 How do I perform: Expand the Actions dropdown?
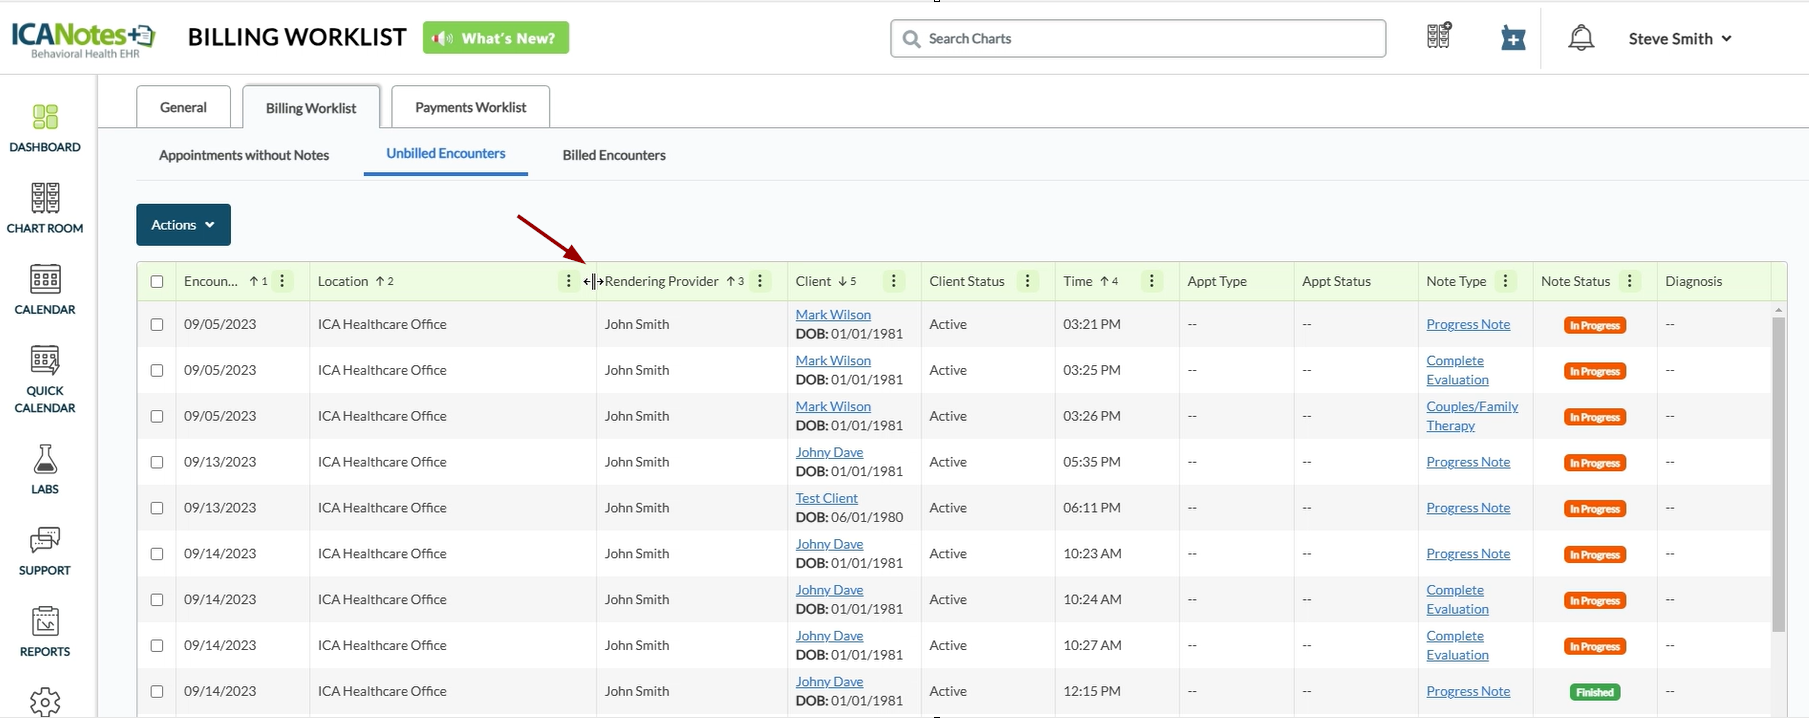point(183,225)
